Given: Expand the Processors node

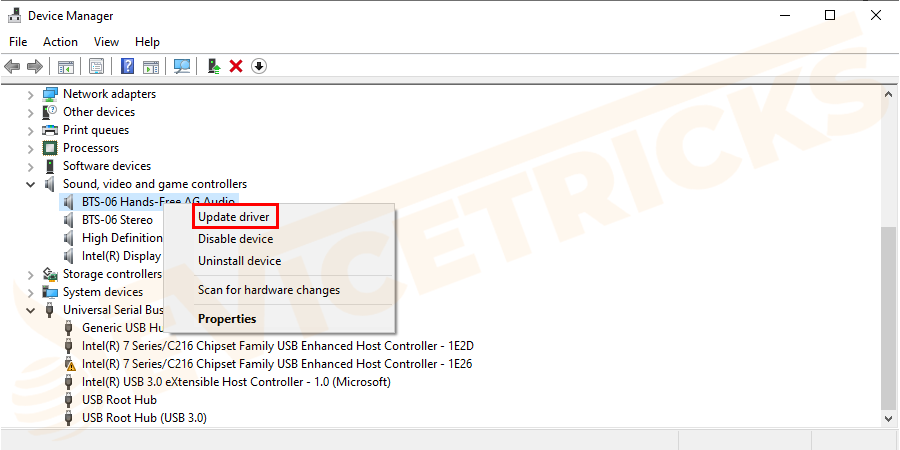Looking at the screenshot, I should pos(30,148).
